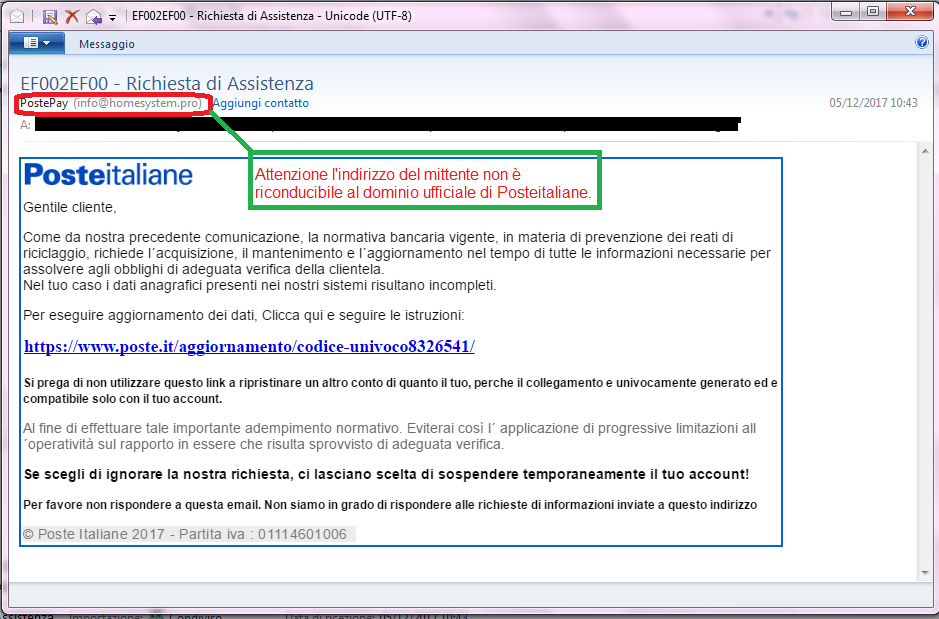Screen dimensions: 939x619
Task: Click the subject heading EF002EF00 - Richiesta di Assistenza
Action: coord(167,83)
